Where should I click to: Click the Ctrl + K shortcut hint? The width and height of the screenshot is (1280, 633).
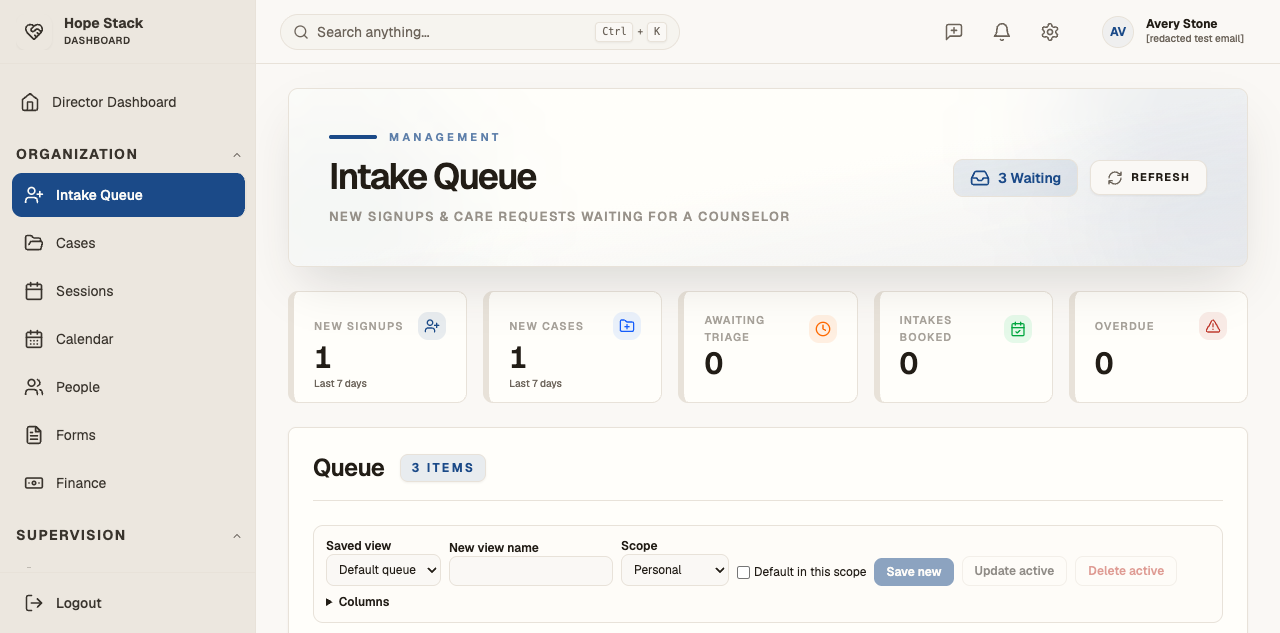coord(630,32)
